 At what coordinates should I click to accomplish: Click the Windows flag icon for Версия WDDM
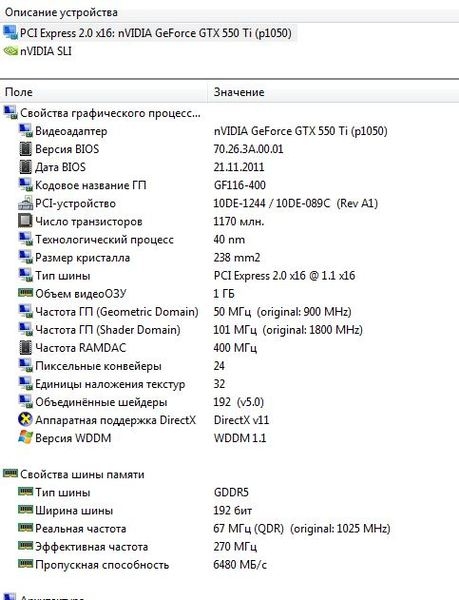pyautogui.click(x=26, y=437)
